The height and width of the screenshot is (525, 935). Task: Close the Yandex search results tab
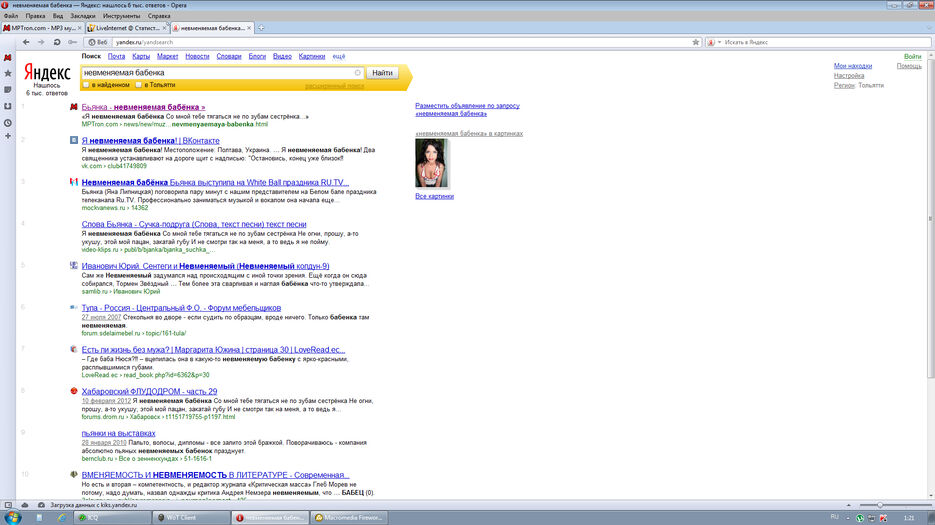tap(249, 28)
